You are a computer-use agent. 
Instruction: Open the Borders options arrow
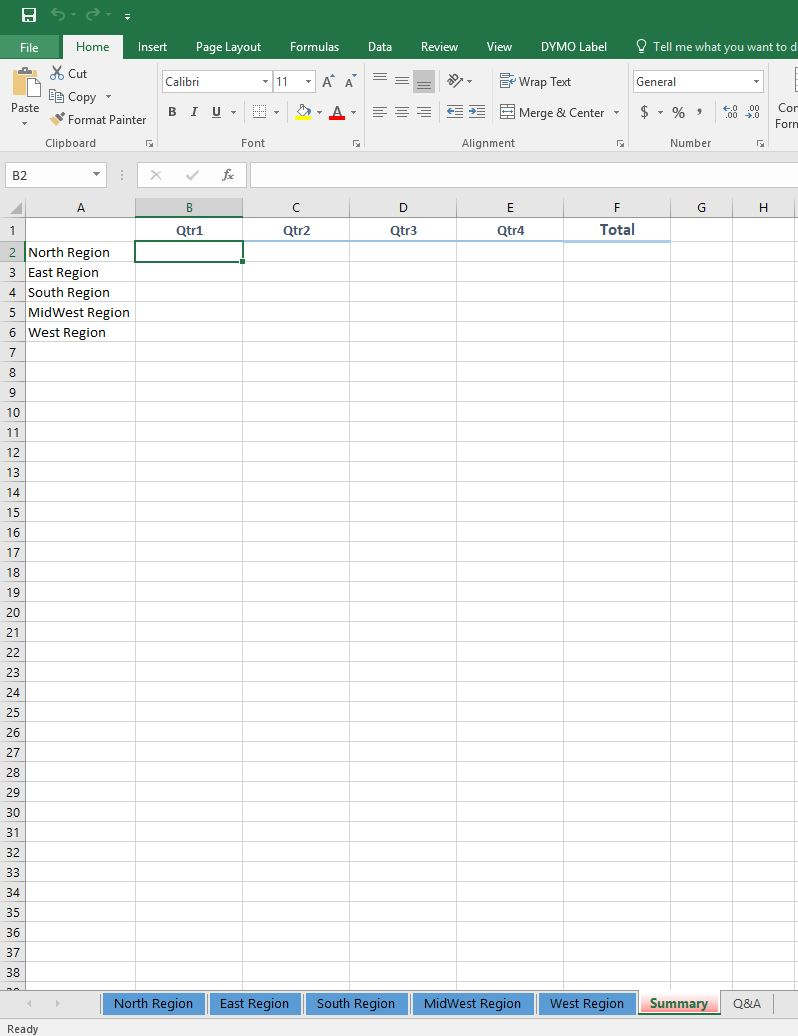click(276, 112)
